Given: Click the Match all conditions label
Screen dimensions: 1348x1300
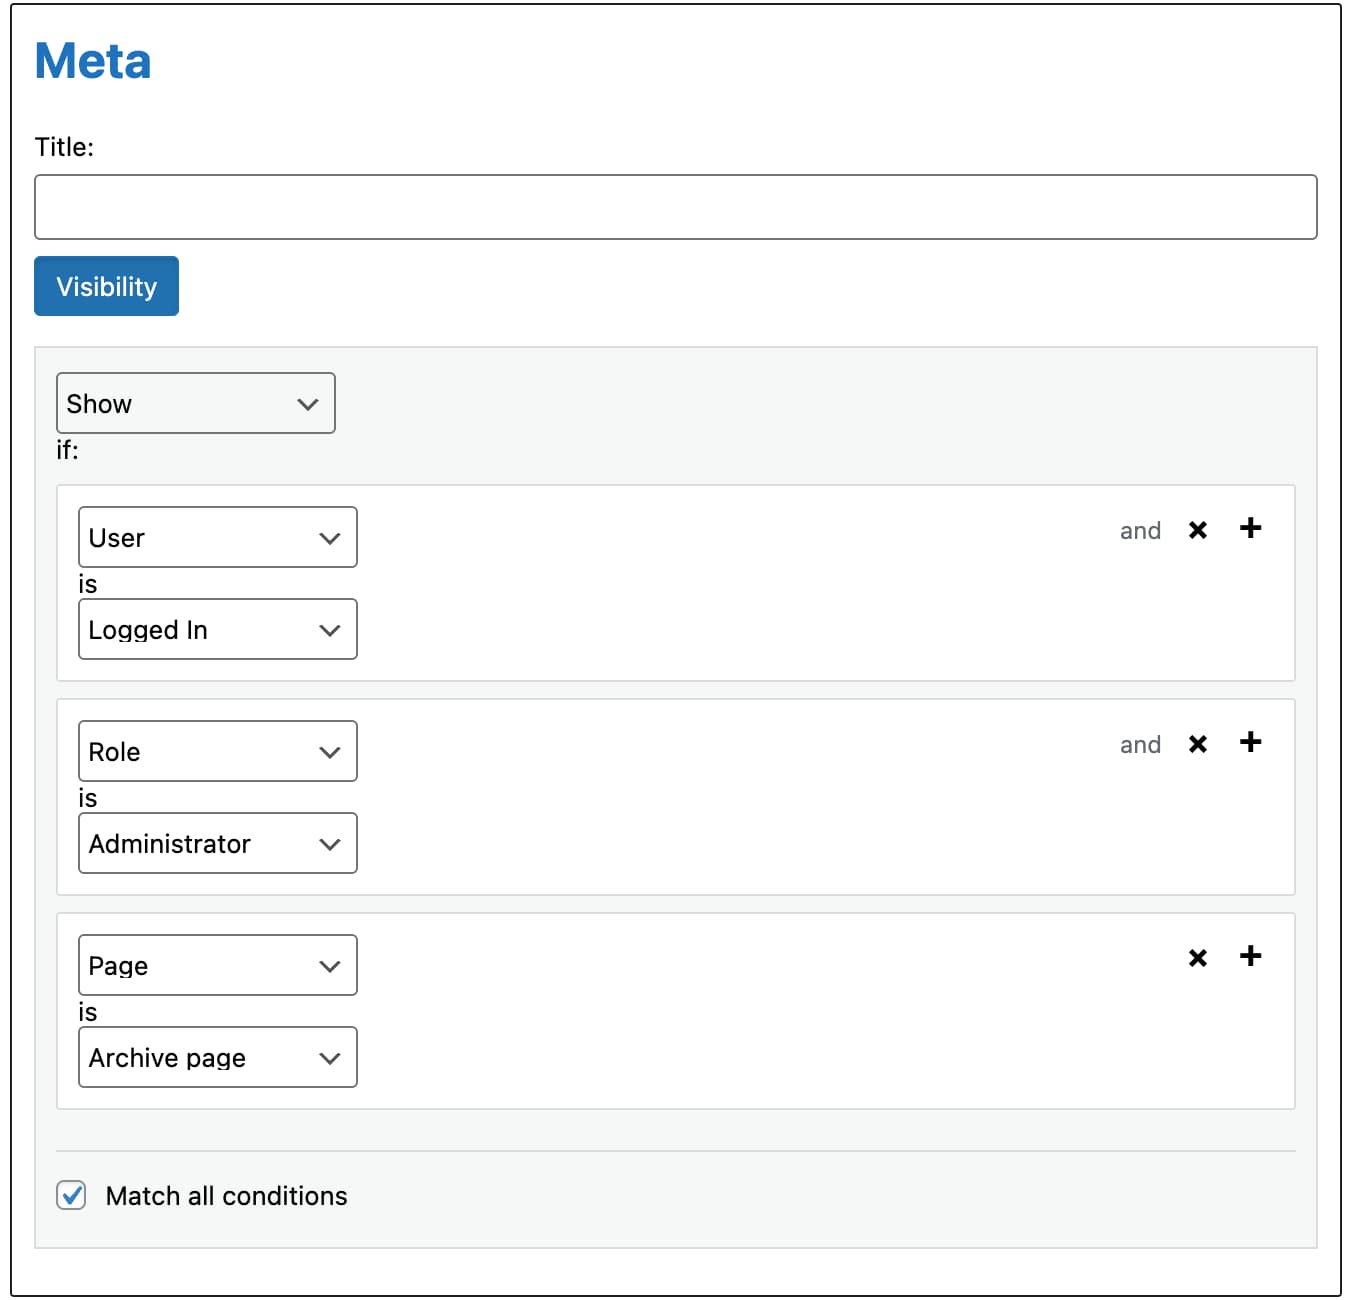Looking at the screenshot, I should [226, 1196].
